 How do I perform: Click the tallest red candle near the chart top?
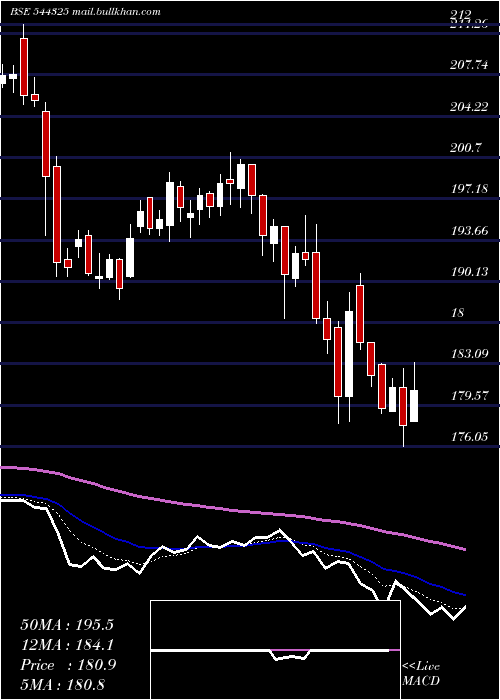tap(24, 67)
